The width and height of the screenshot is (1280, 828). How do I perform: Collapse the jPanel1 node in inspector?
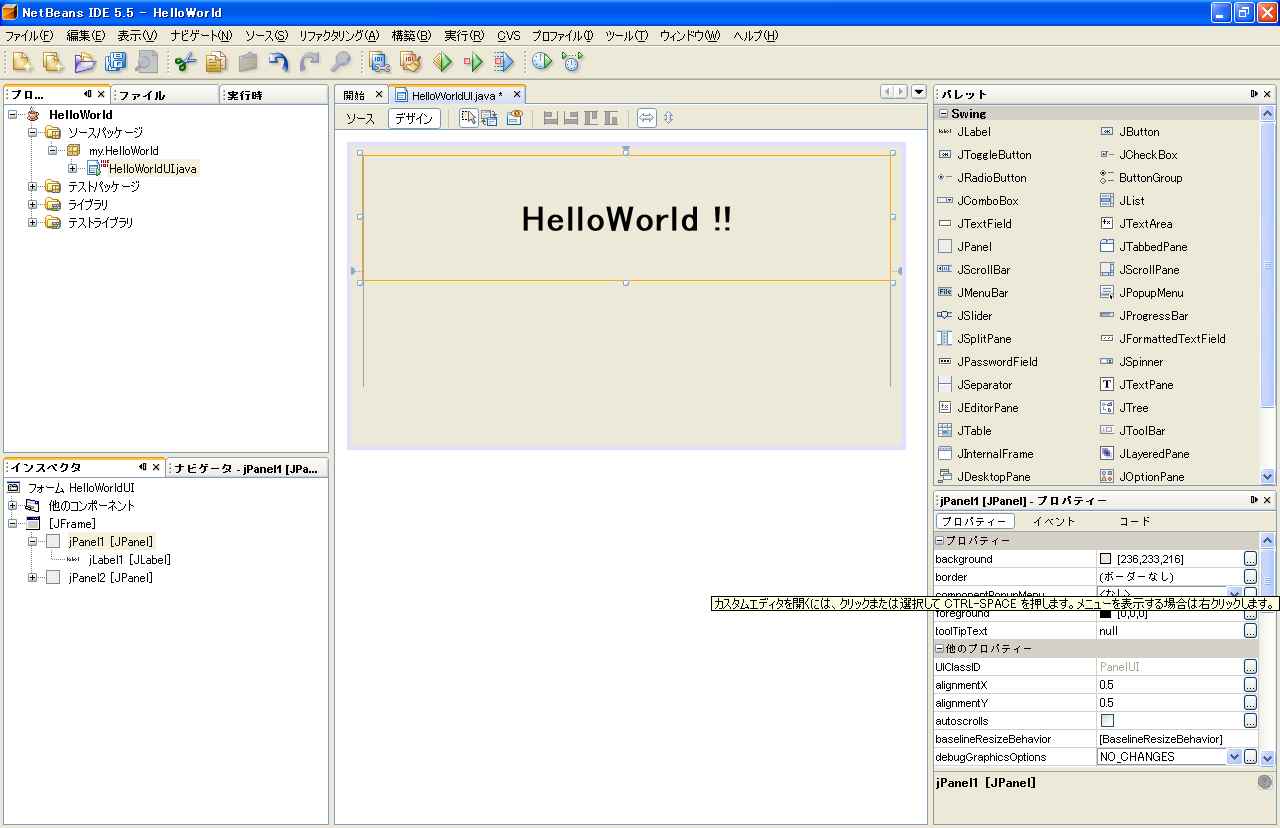coord(32,542)
